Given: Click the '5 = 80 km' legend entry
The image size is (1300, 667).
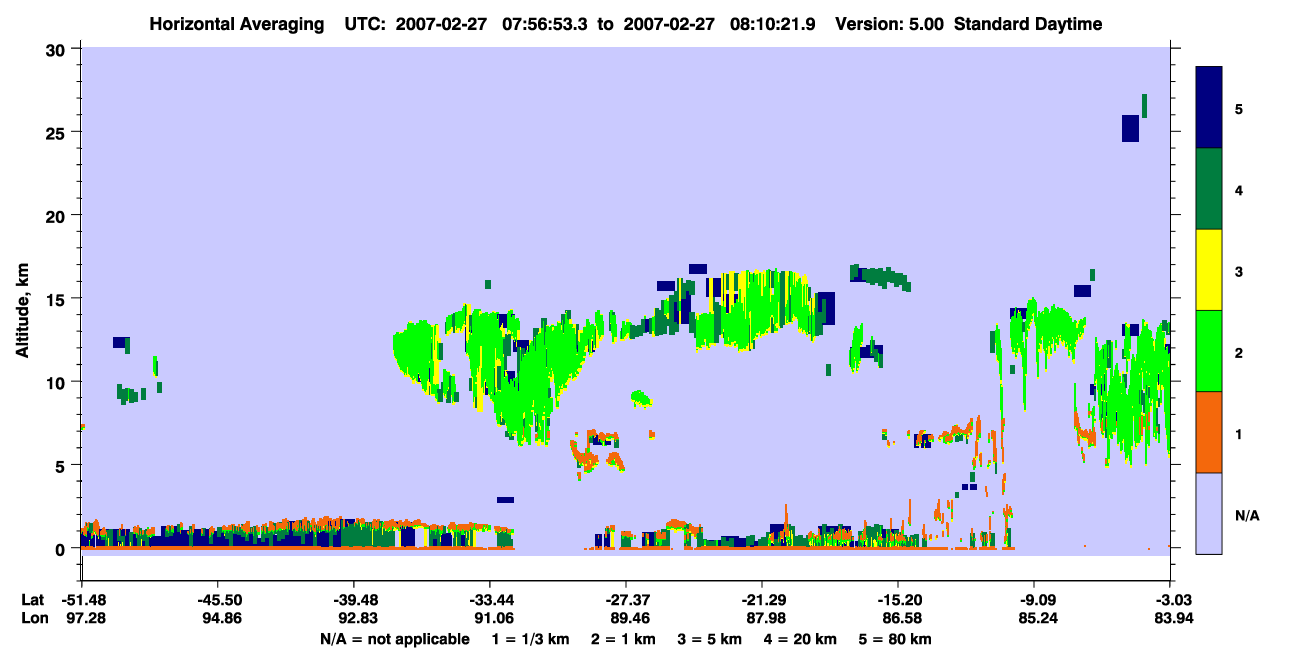Looking at the screenshot, I should coord(897,639).
